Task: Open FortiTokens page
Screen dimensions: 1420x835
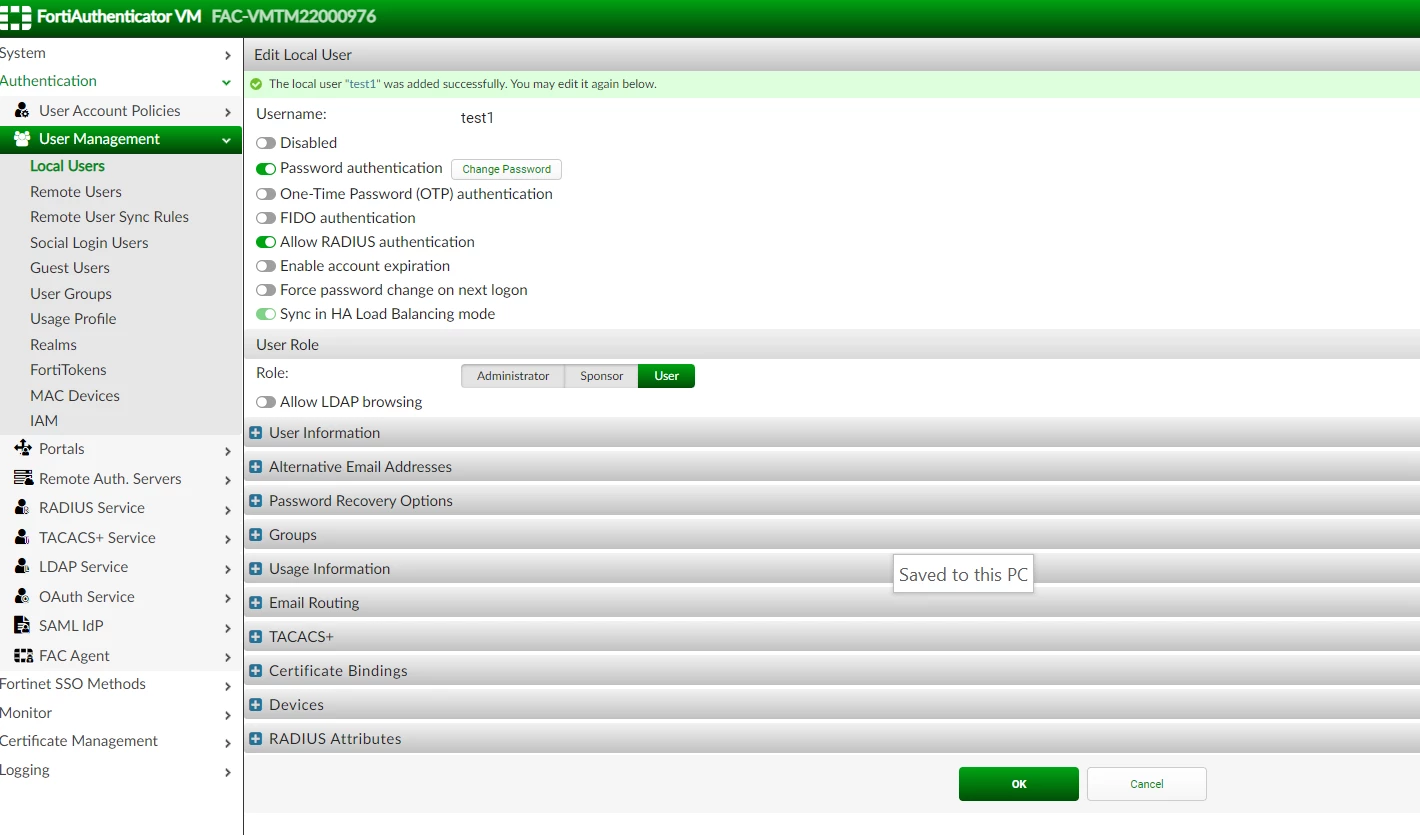Action: (x=68, y=370)
